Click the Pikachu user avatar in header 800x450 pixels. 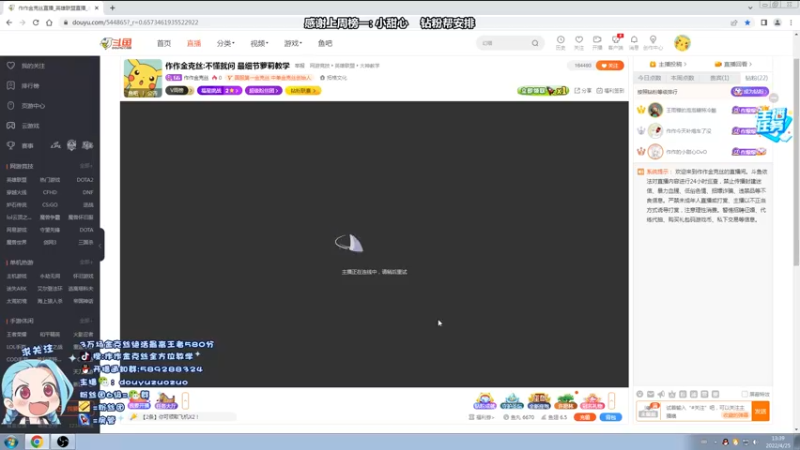tap(682, 43)
